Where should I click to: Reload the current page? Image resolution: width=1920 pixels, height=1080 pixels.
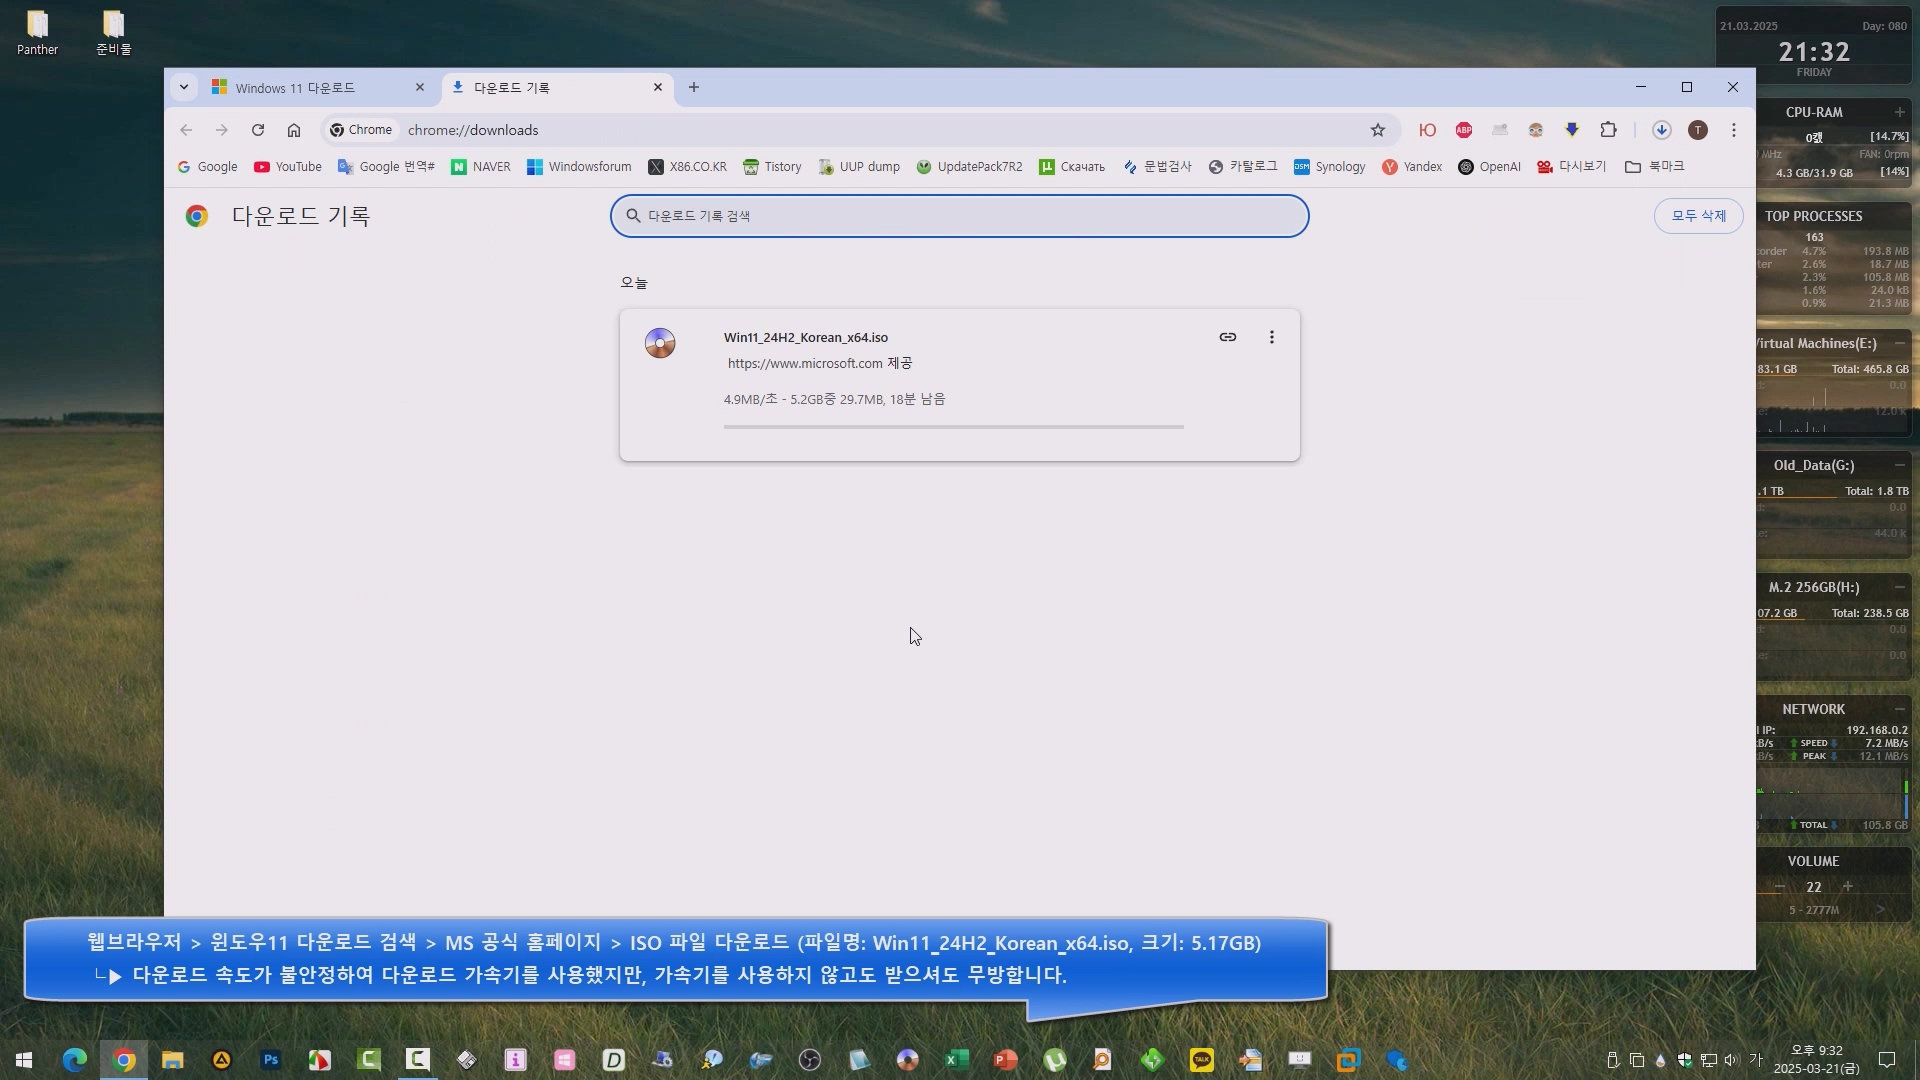point(258,130)
